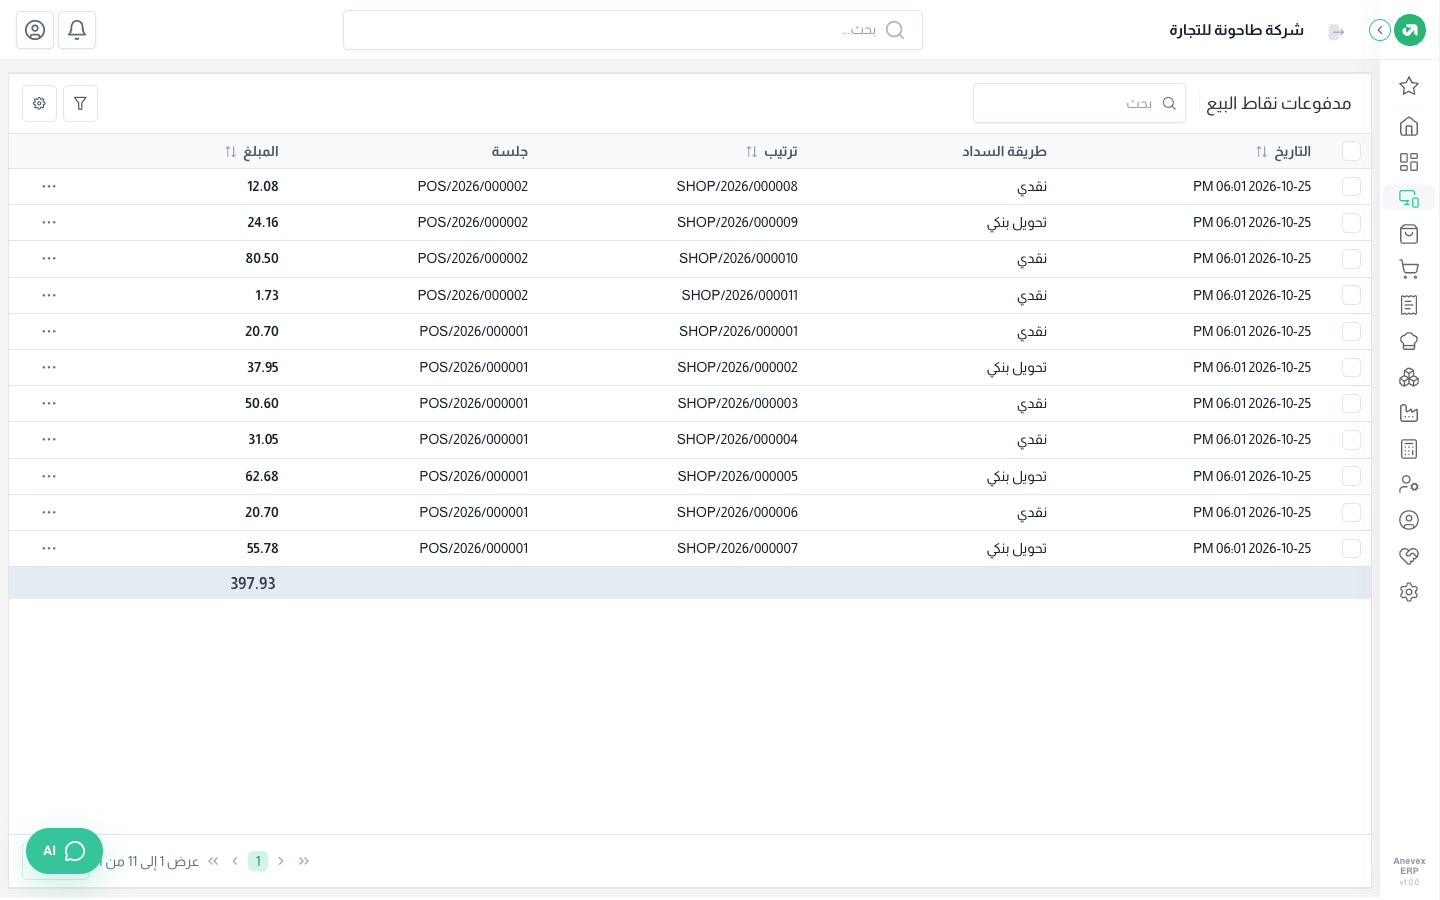Open the calculator sidebar icon
The height and width of the screenshot is (900, 1440).
[x=1409, y=449]
